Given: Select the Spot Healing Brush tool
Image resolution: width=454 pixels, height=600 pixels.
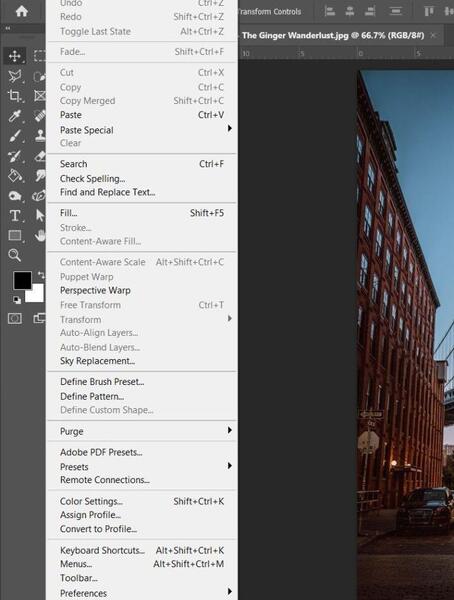Looking at the screenshot, I should tap(39, 116).
